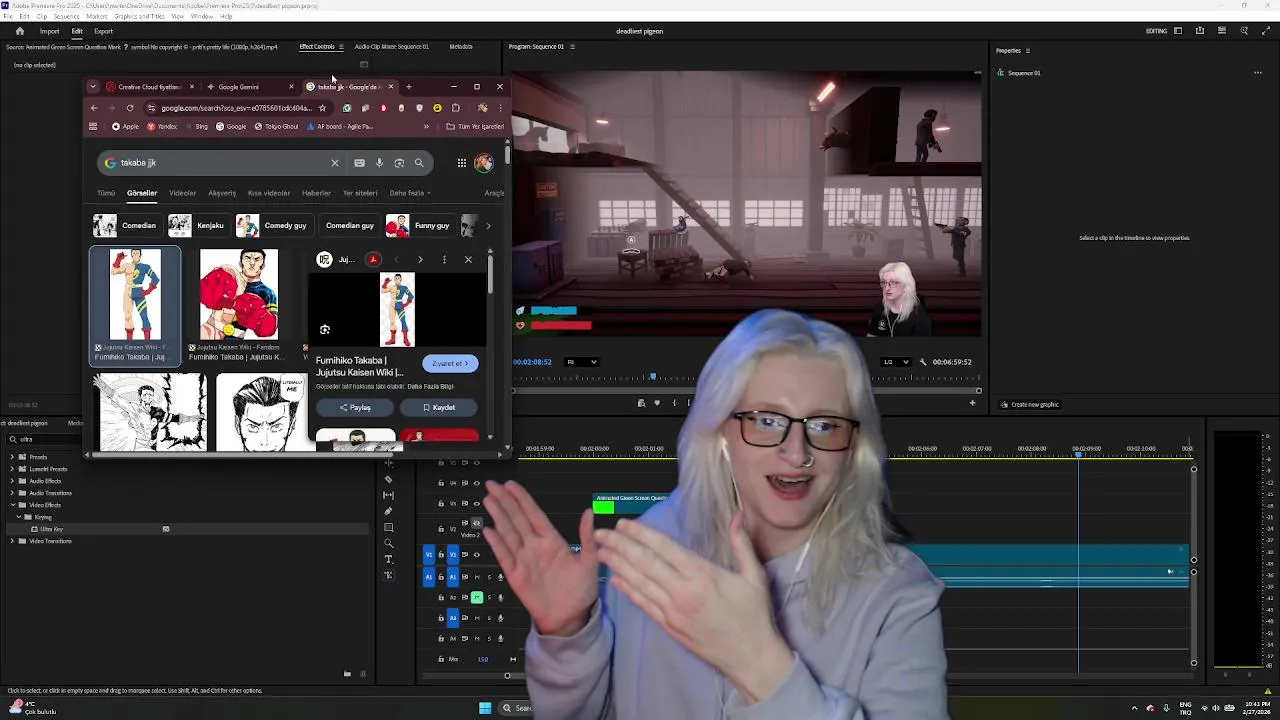Open Windows Start menu
This screenshot has width=1280, height=720.
[x=485, y=708]
